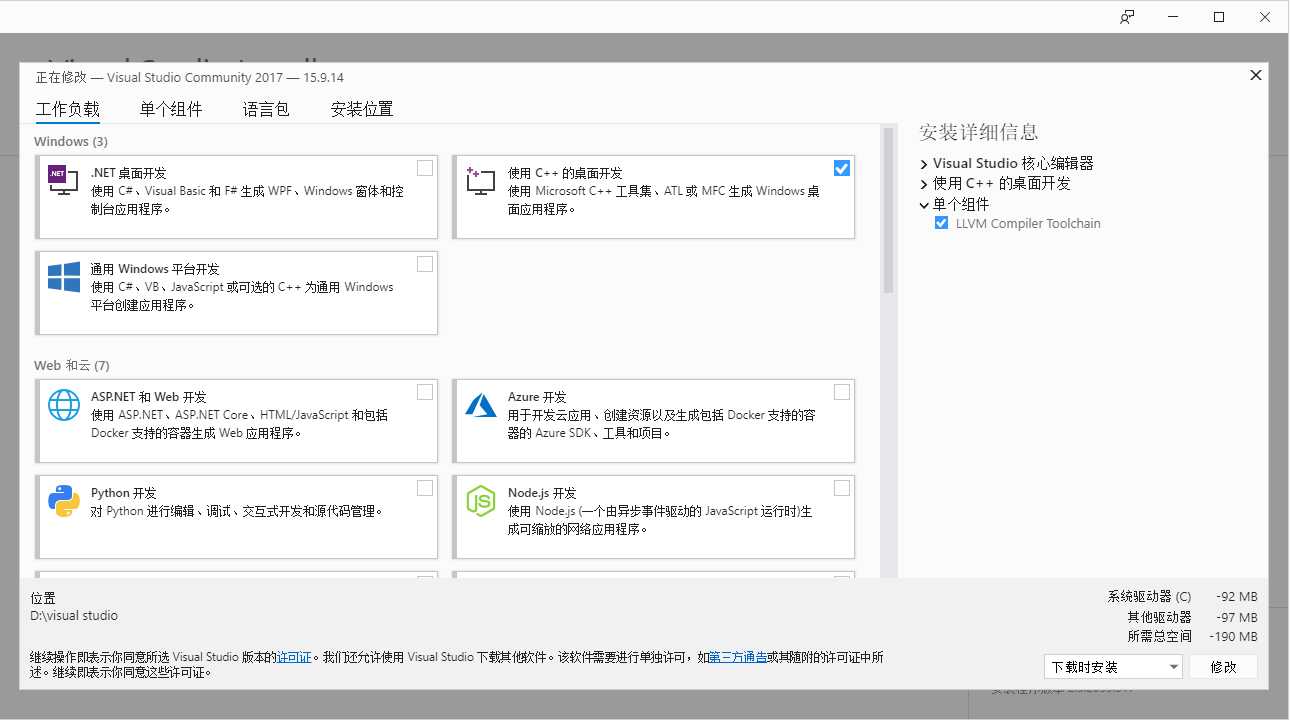Click the Node.js hexagon logo icon
The width and height of the screenshot is (1290, 720).
click(480, 500)
